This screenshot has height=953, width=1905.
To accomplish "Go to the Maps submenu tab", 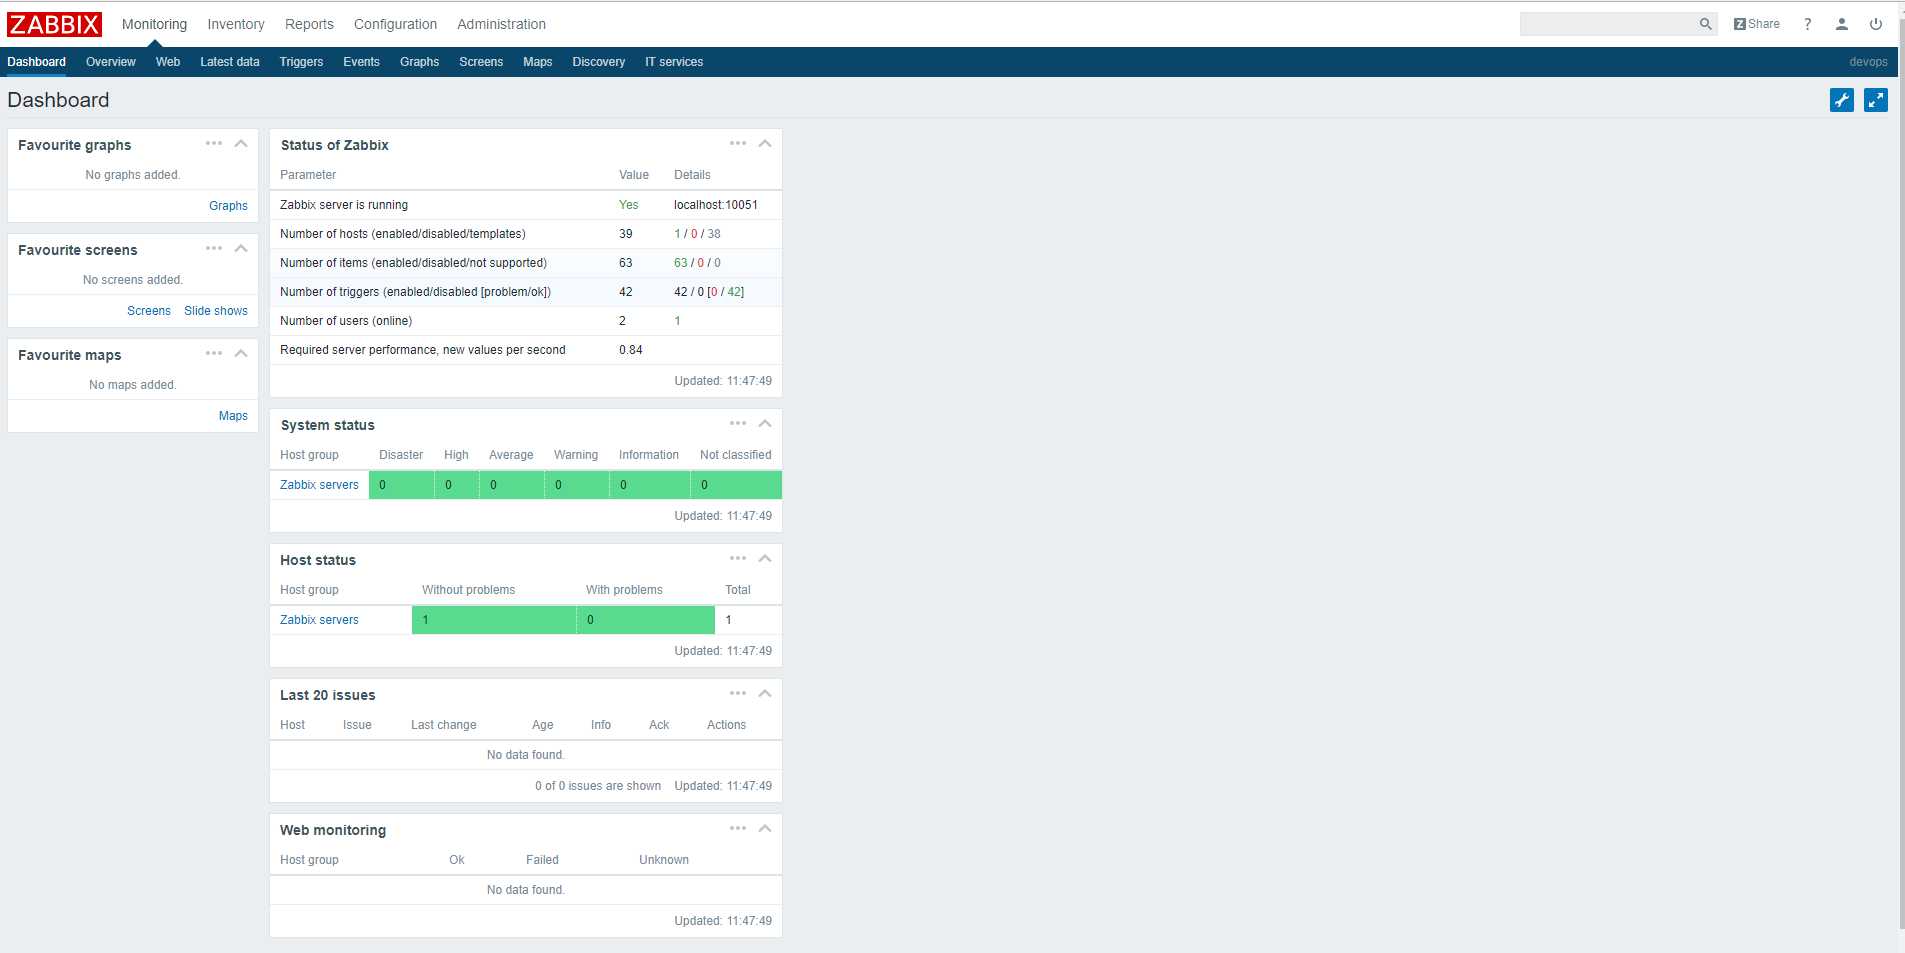I will coord(538,62).
